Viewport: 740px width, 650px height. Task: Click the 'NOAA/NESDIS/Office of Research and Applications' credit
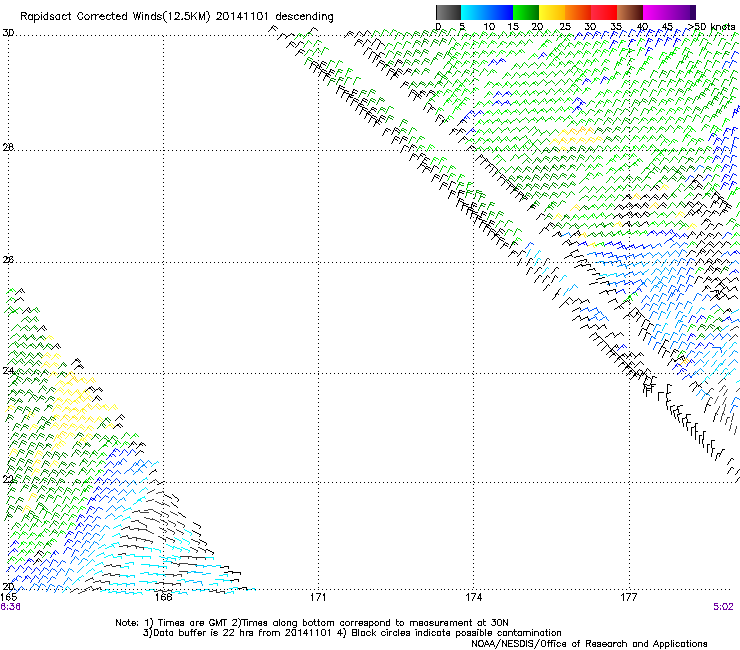(589, 644)
